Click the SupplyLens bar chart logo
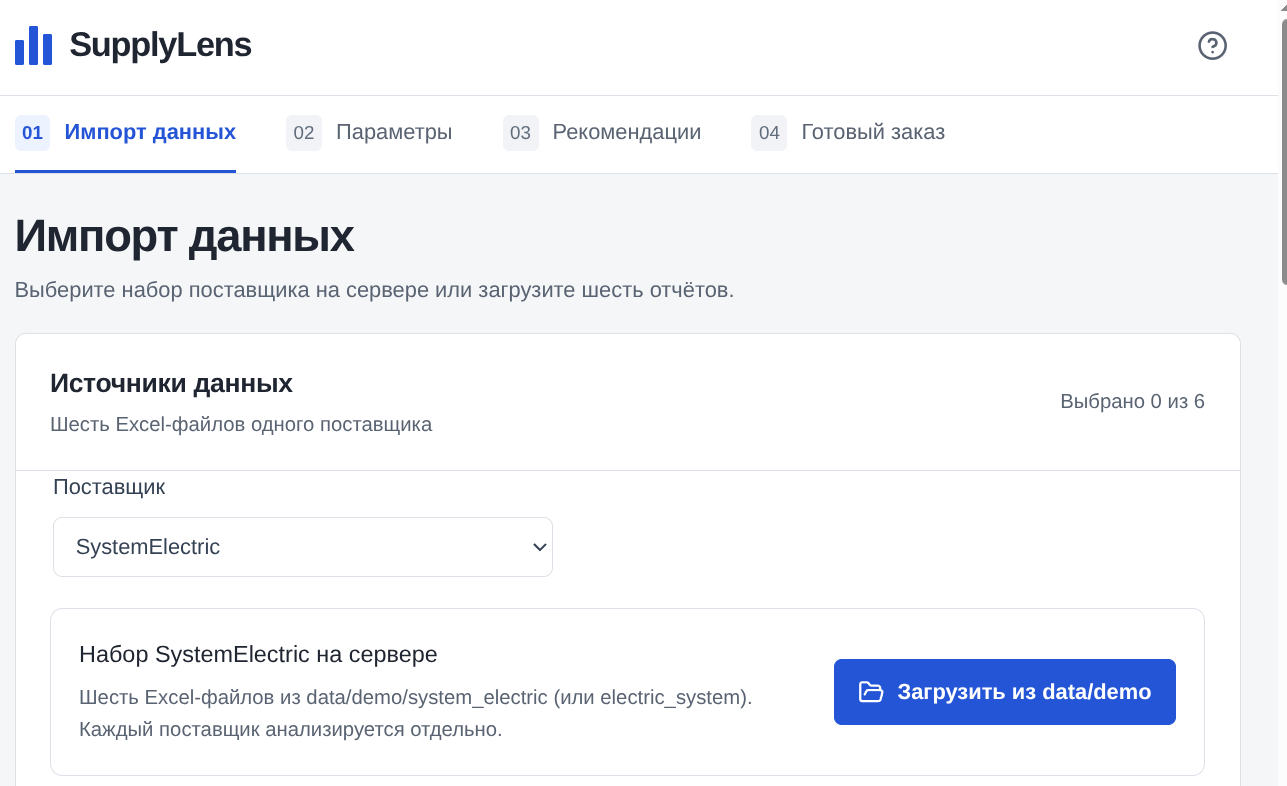The width and height of the screenshot is (1287, 786). coord(33,46)
